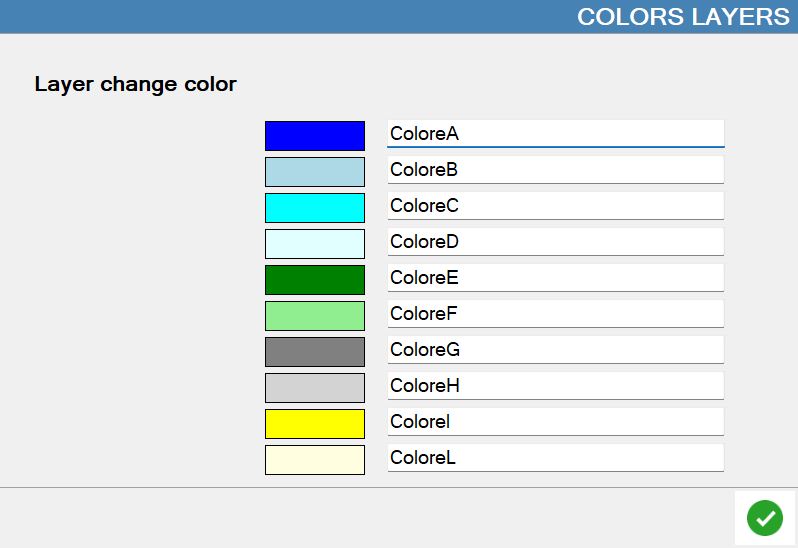Pick the yellow ColoreI color swatch
This screenshot has height=548, width=798.
tap(315, 424)
